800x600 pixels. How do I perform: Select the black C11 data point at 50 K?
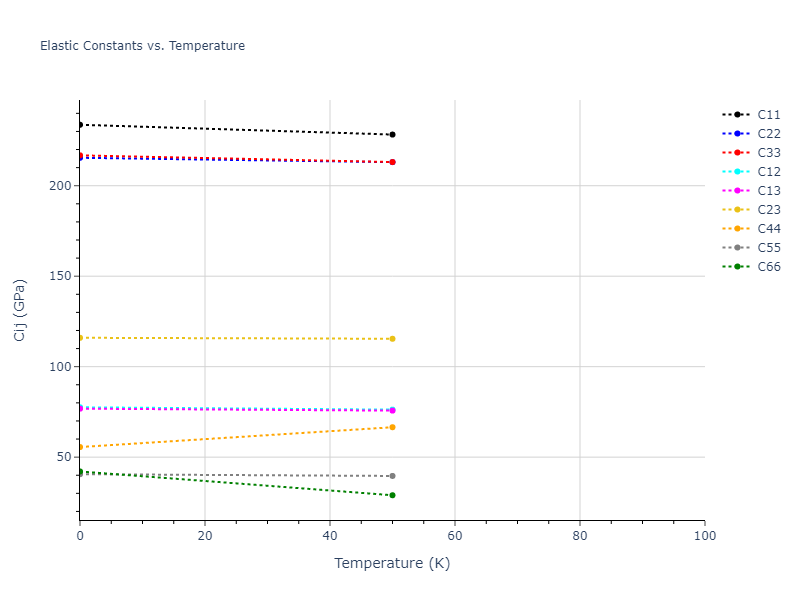[392, 134]
